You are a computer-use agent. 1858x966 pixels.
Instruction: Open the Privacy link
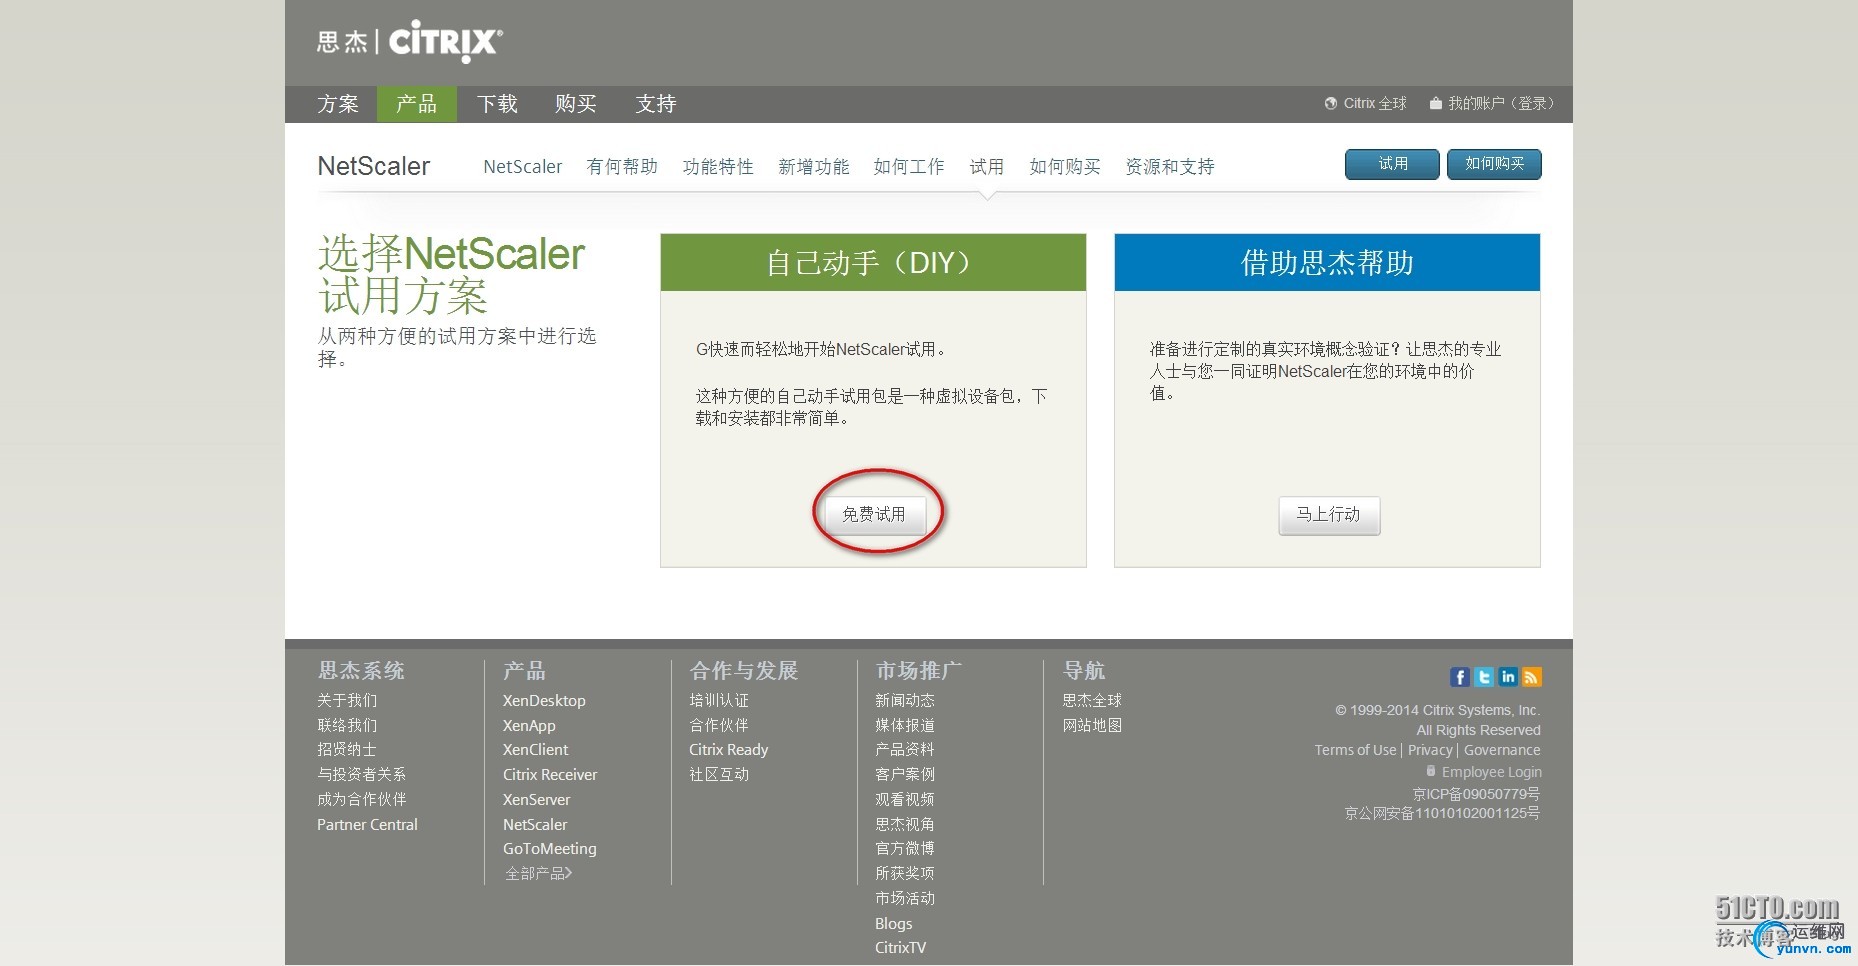pyautogui.click(x=1430, y=750)
